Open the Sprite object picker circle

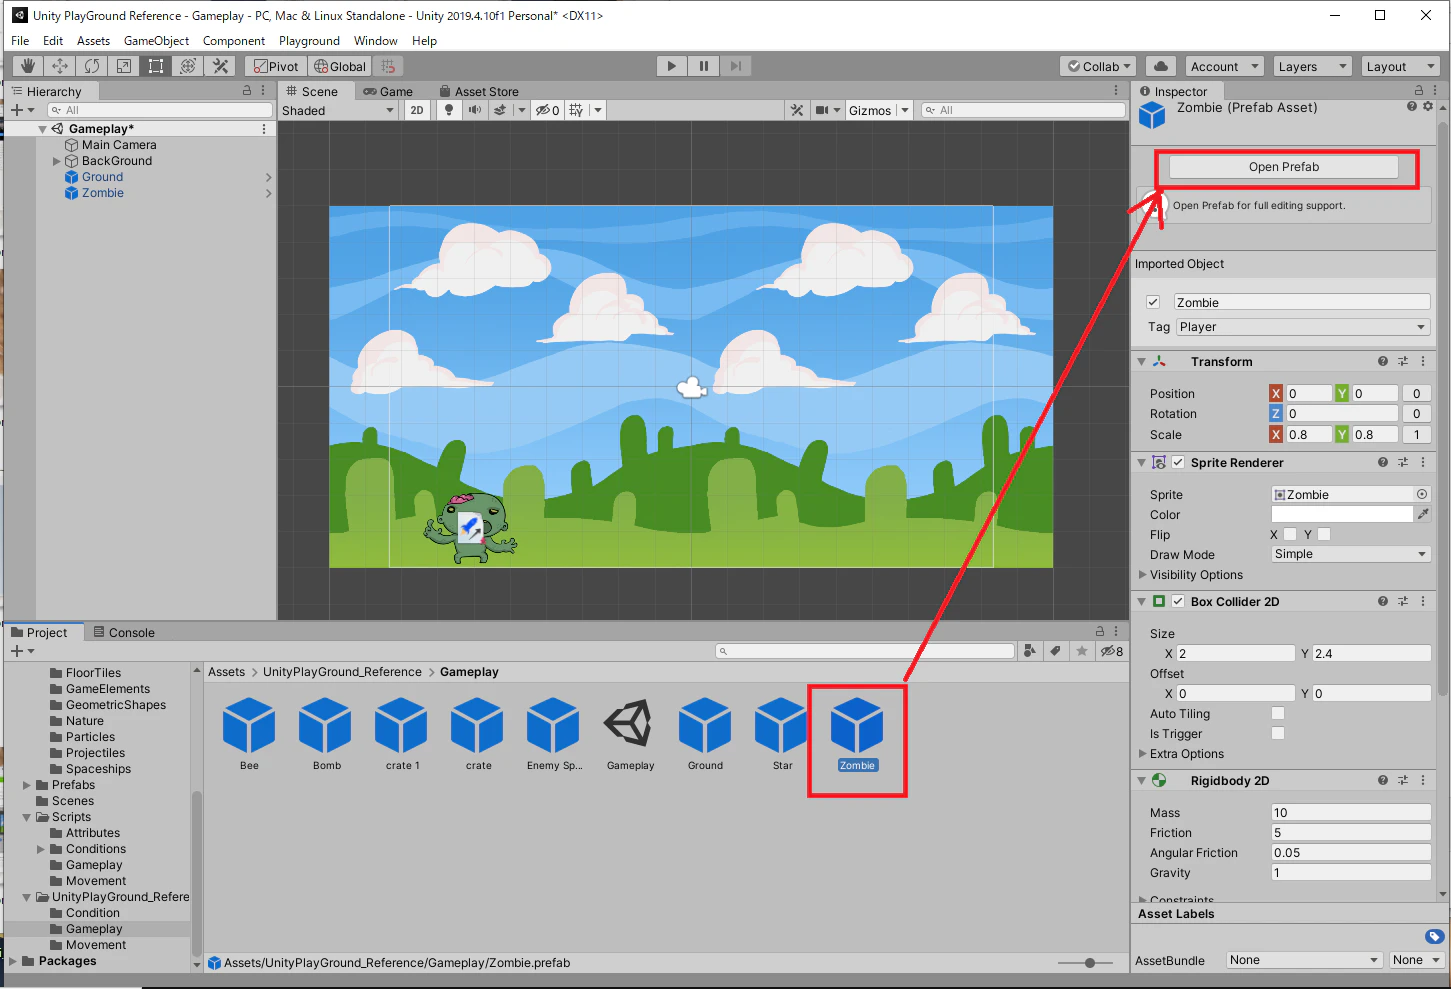tap(1422, 494)
